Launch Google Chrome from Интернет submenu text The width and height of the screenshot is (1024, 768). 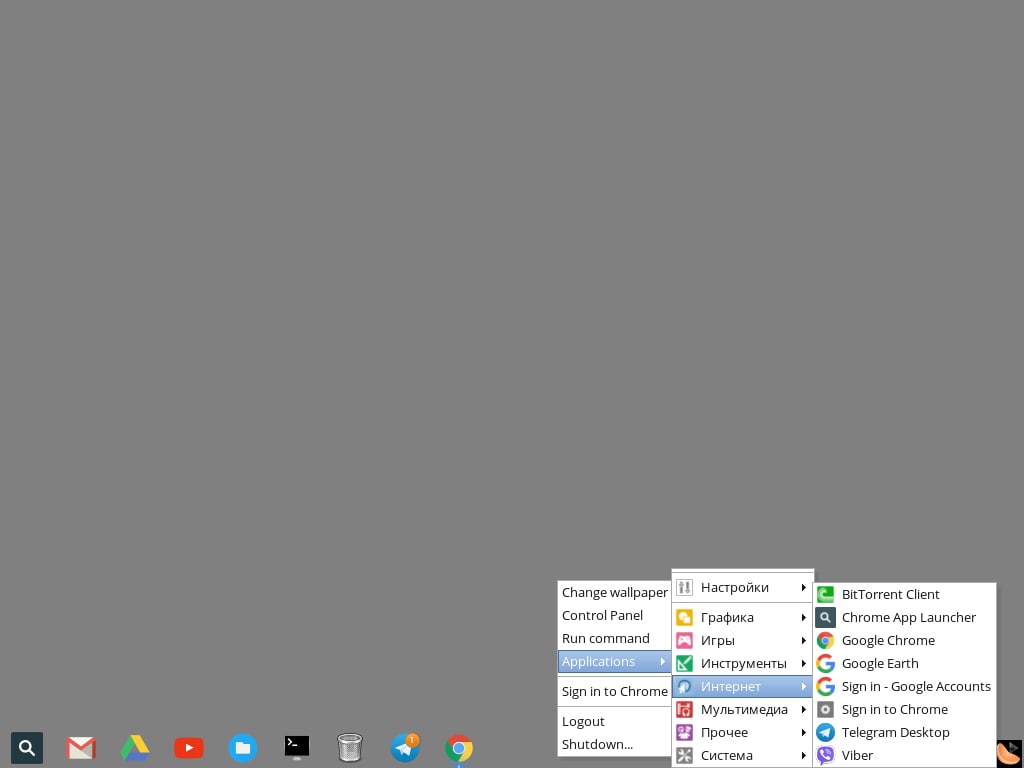[x=888, y=641]
